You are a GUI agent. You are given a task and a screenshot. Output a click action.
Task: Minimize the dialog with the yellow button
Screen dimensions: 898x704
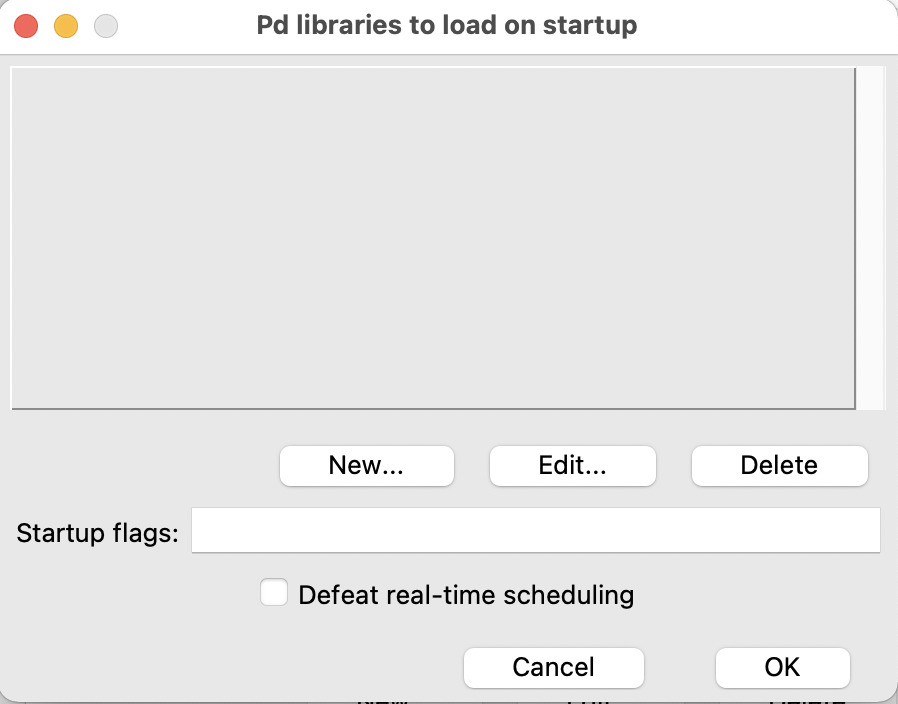tap(66, 26)
